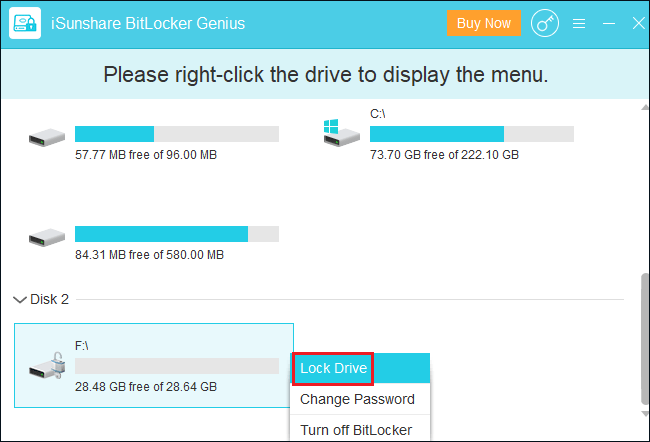Click the scrollbar up arrow
Screen dimensions: 650x442
tap(645, 107)
